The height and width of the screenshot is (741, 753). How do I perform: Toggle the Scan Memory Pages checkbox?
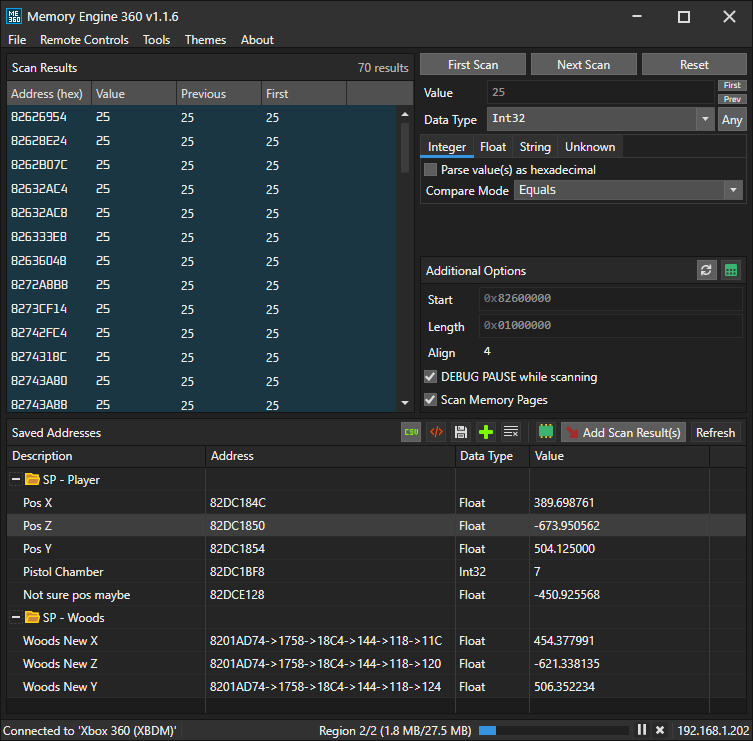430,400
